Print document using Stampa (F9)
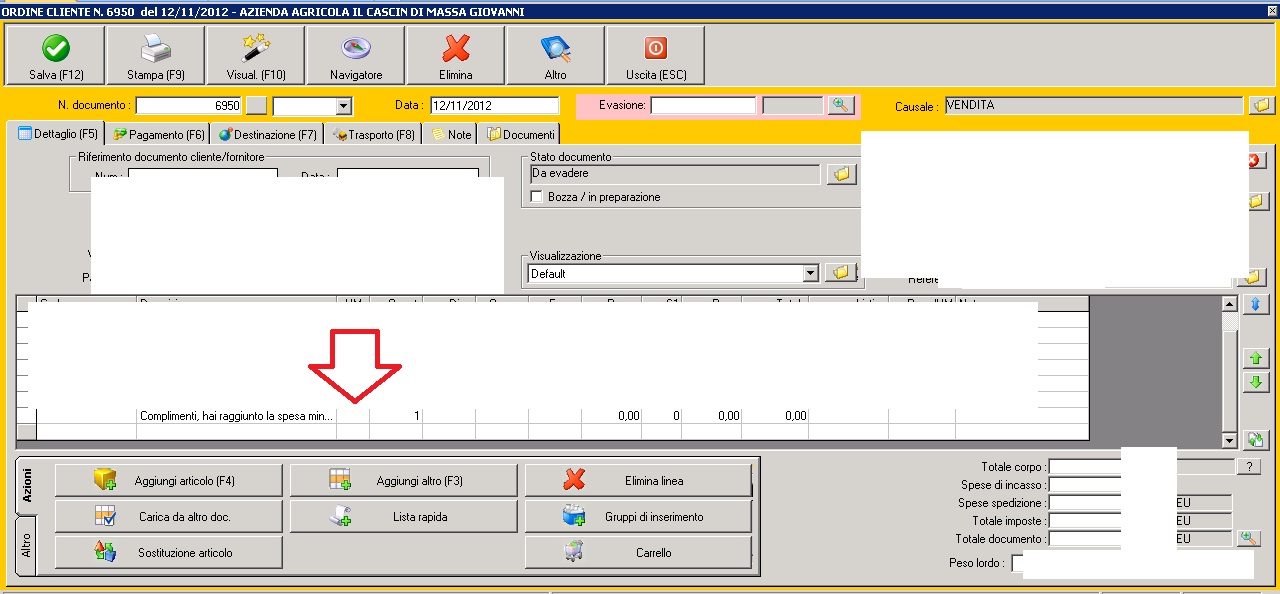 click(156, 56)
